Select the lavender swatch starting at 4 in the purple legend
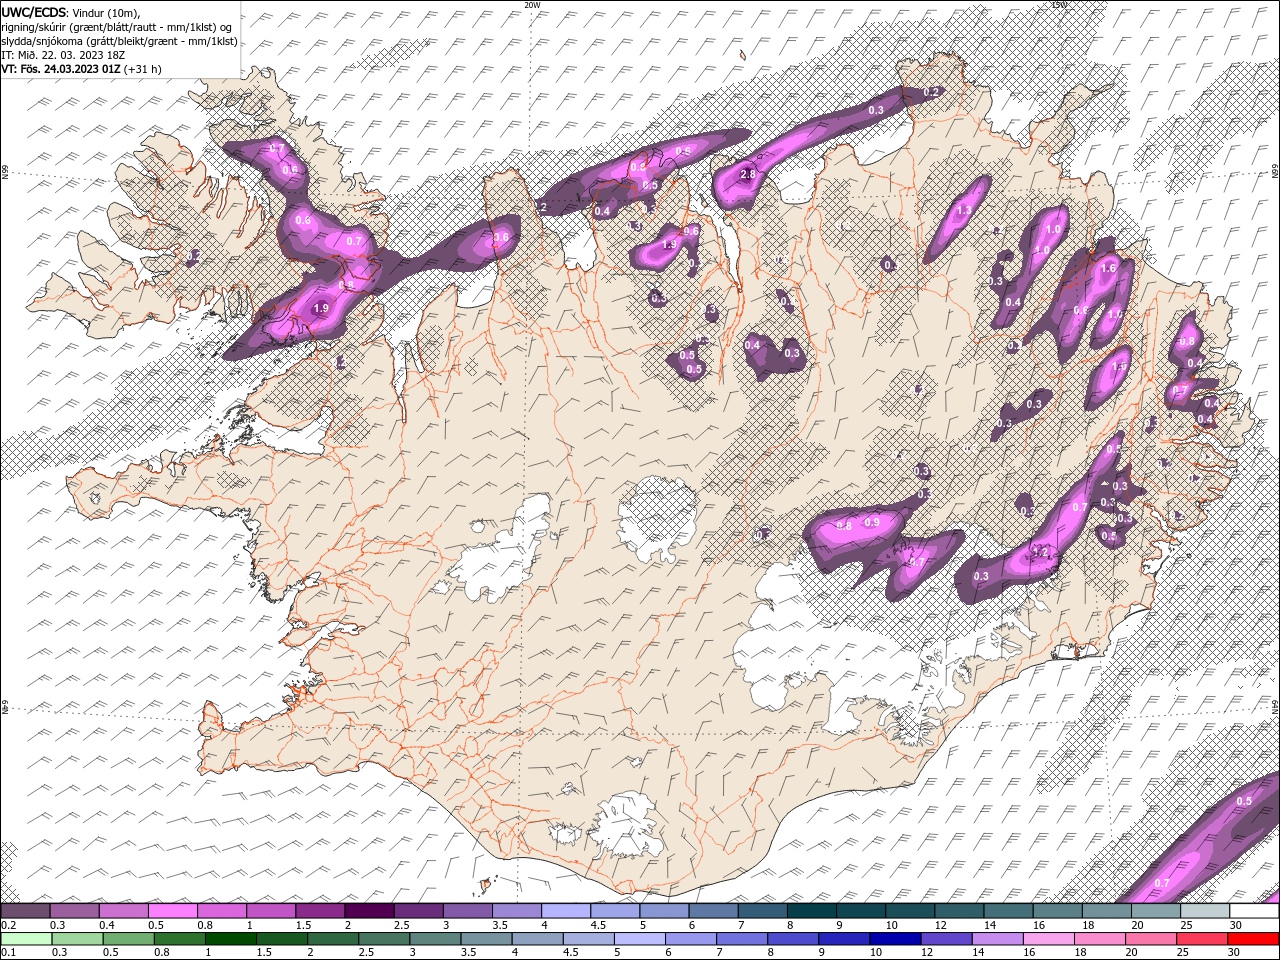1280x960 pixels. [x=565, y=911]
